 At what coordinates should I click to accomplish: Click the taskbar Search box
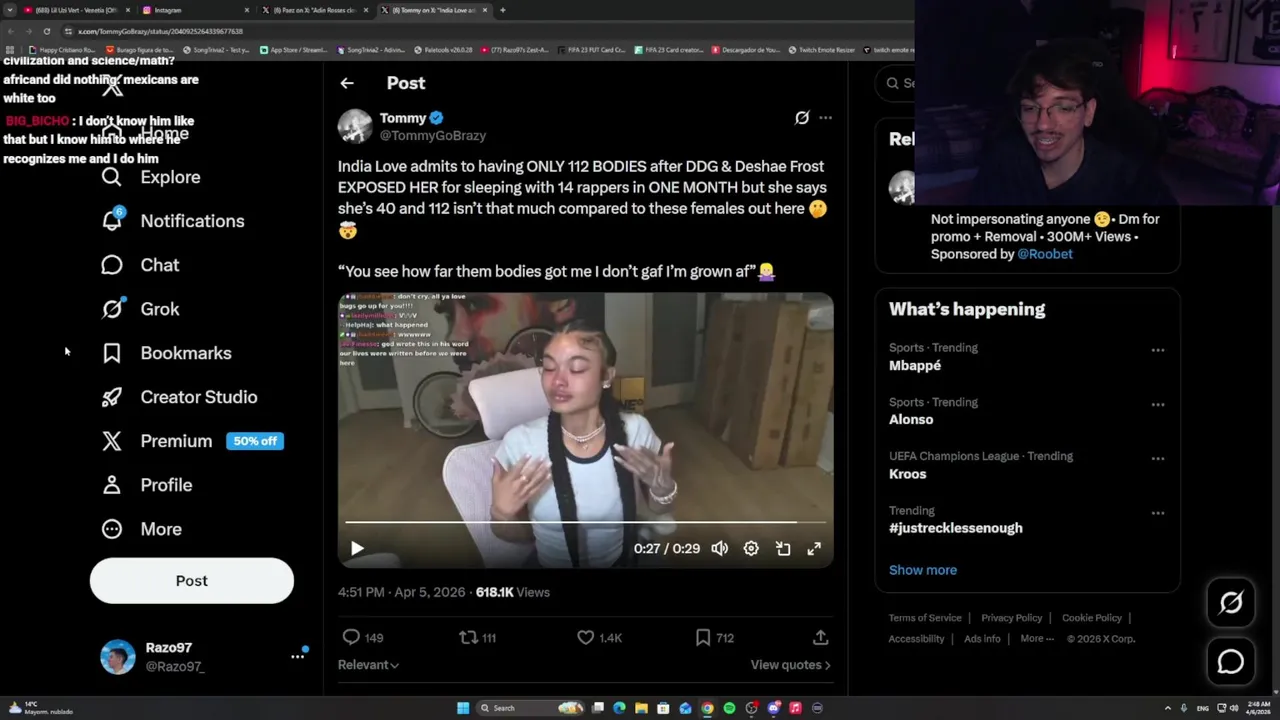click(531, 708)
